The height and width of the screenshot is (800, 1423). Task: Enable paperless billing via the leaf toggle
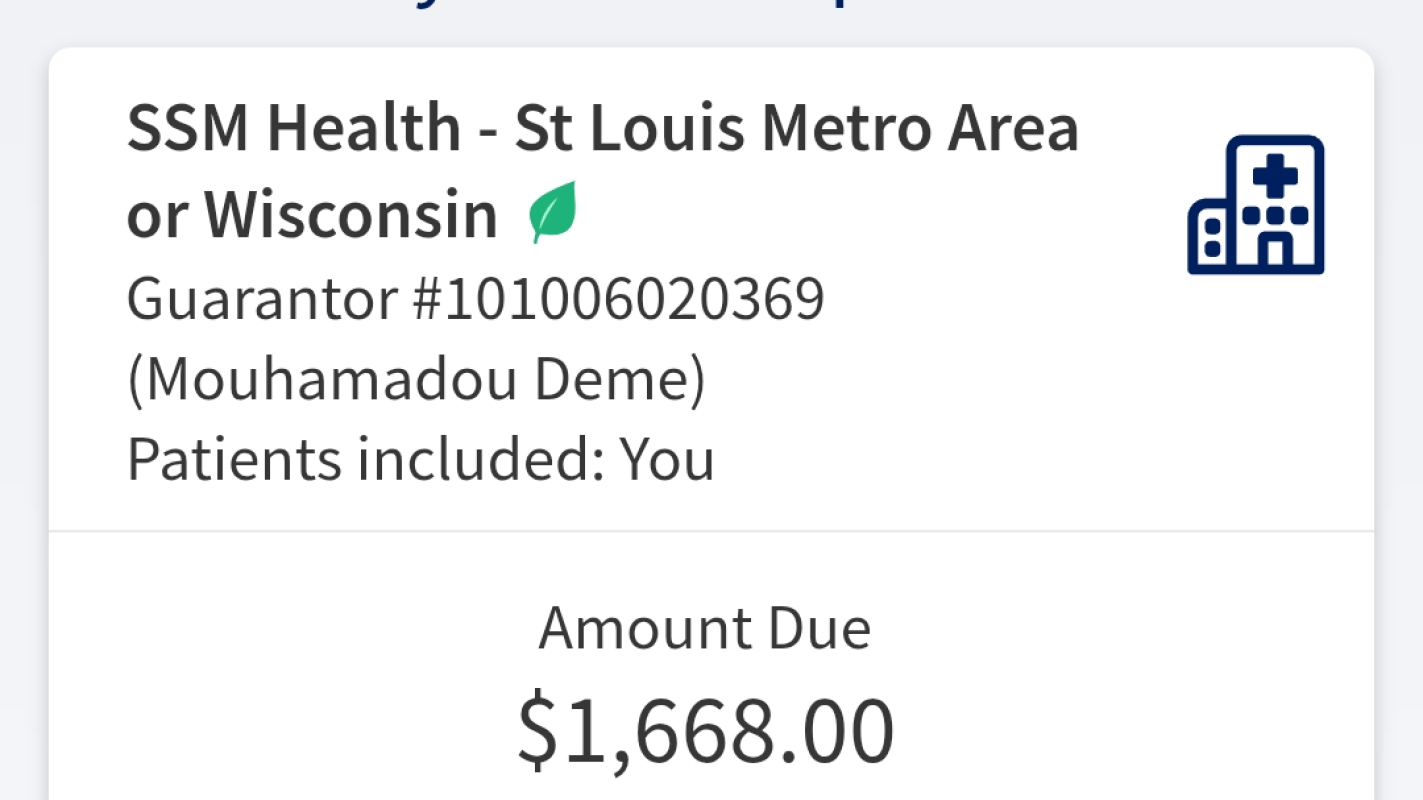pyautogui.click(x=553, y=209)
